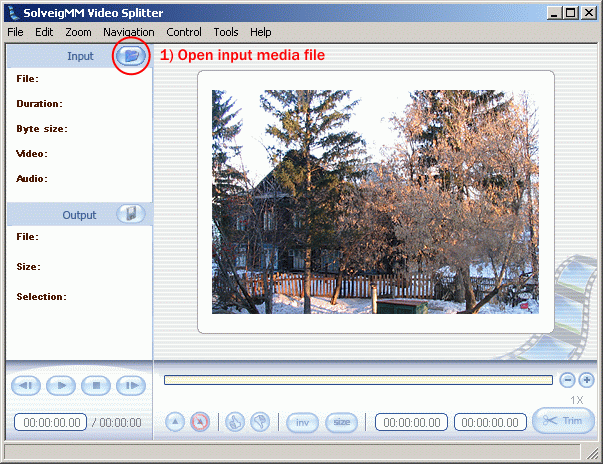This screenshot has height=464, width=603.
Task: Click the video preview image
Action: pyautogui.click(x=375, y=202)
